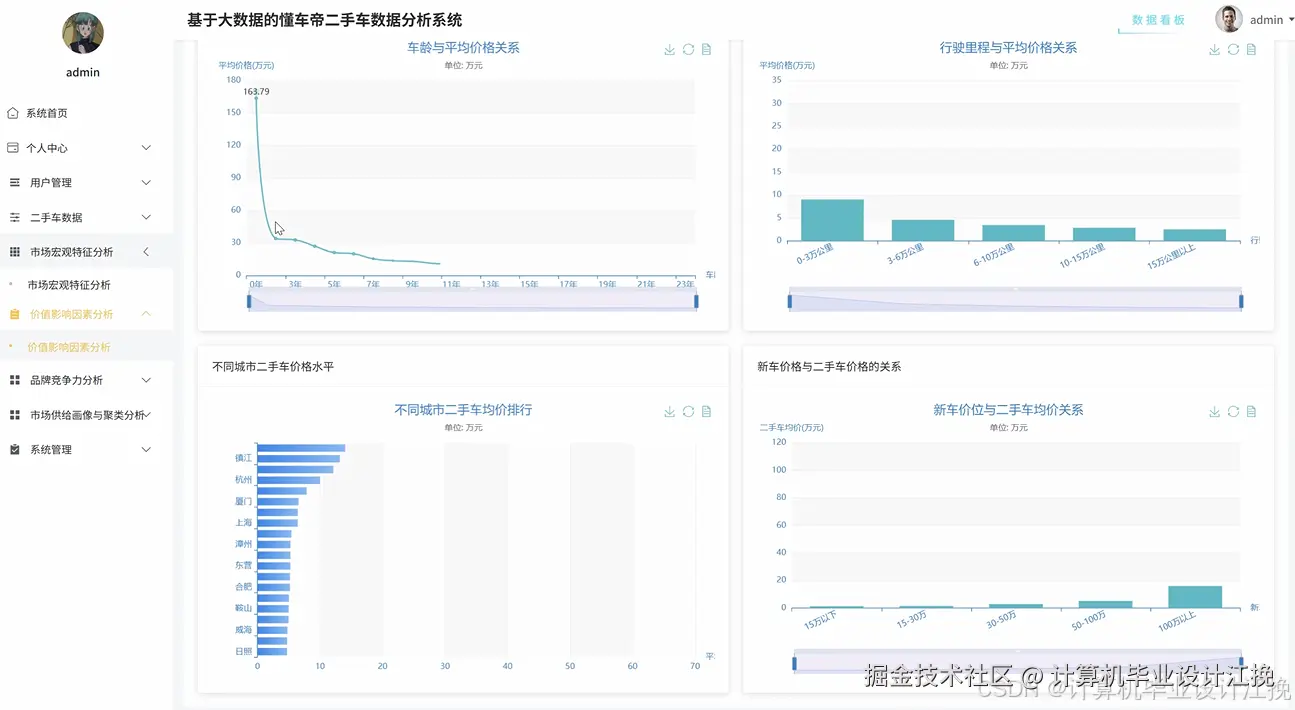Click the 0-3万公里 bar in mileage chart

[x=832, y=220]
